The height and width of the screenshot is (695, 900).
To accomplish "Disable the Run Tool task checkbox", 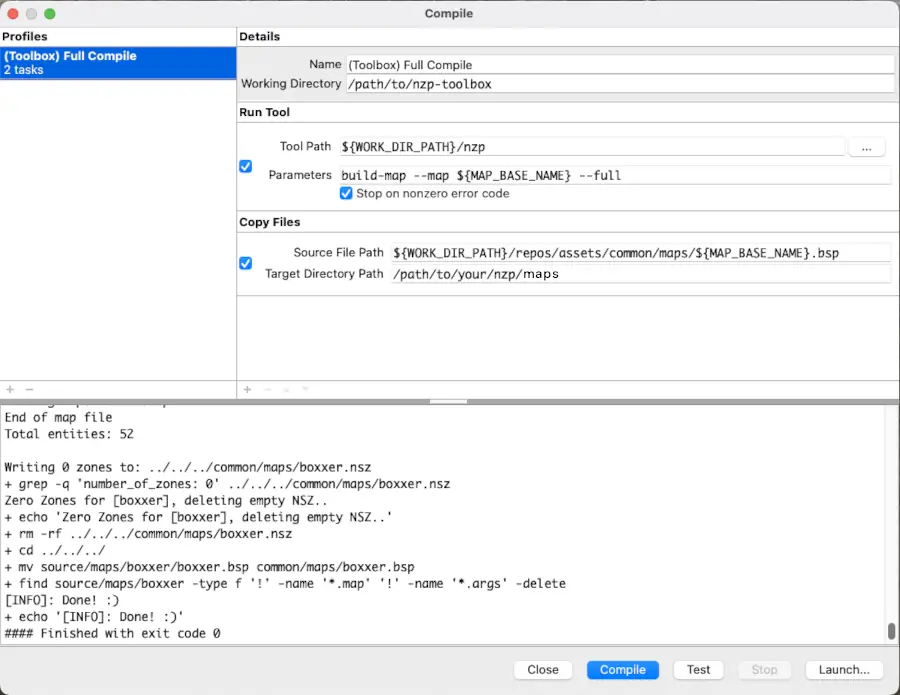I will click(x=245, y=166).
